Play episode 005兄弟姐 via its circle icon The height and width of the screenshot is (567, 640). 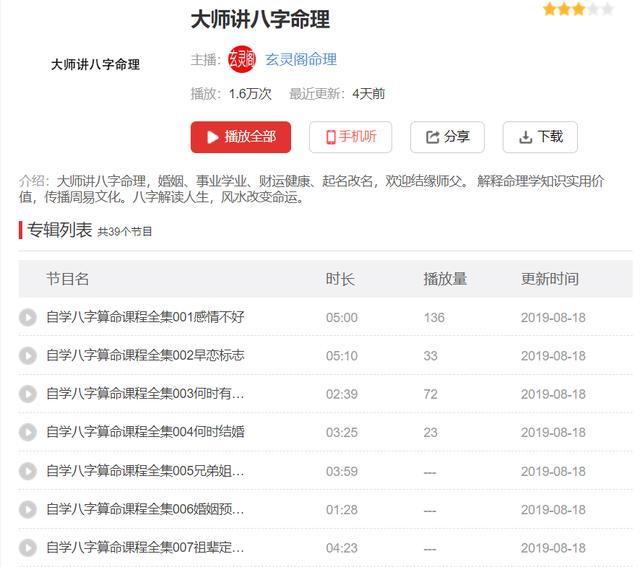click(x=28, y=471)
